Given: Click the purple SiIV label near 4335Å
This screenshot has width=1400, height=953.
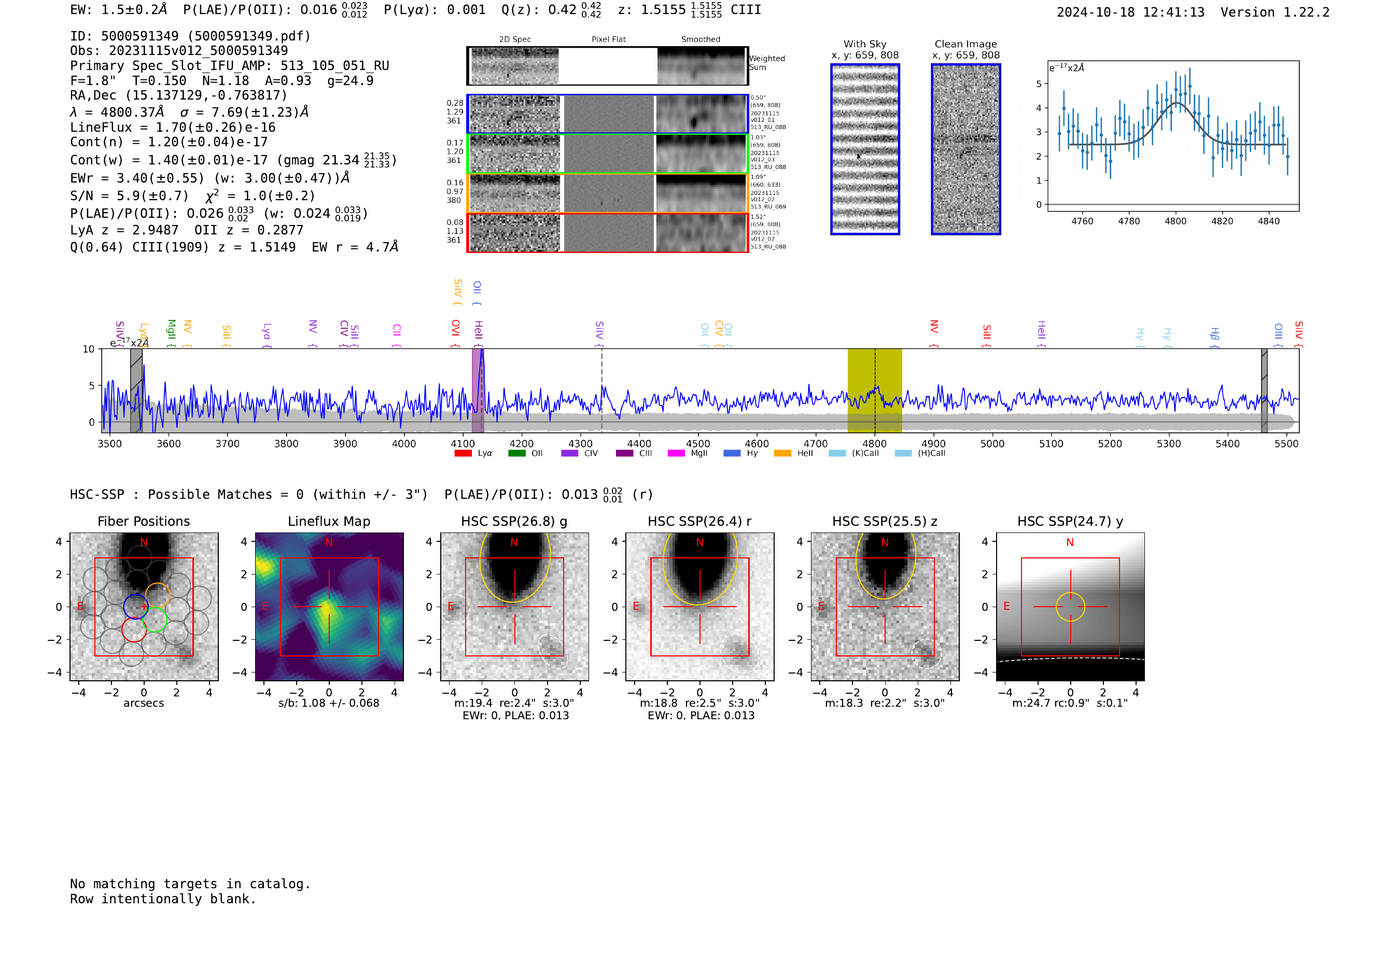Looking at the screenshot, I should pos(600,332).
